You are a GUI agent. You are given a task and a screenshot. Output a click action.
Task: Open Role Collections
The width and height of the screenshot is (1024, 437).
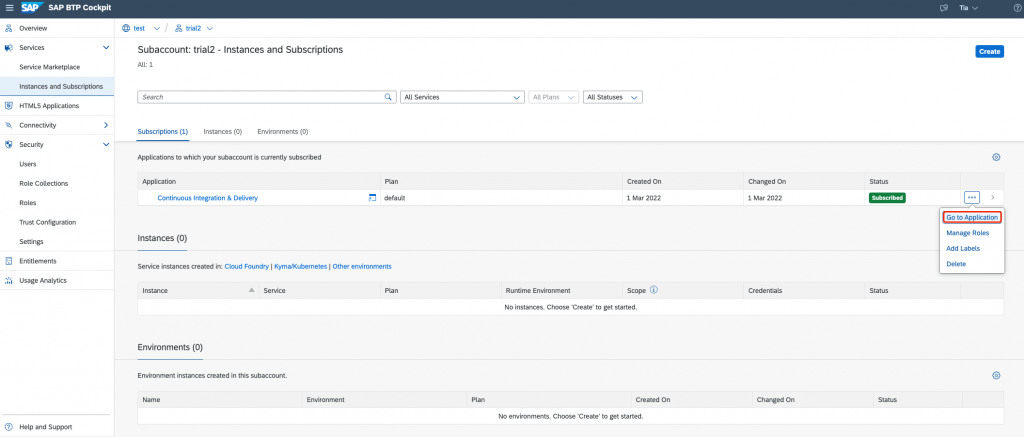[43, 184]
